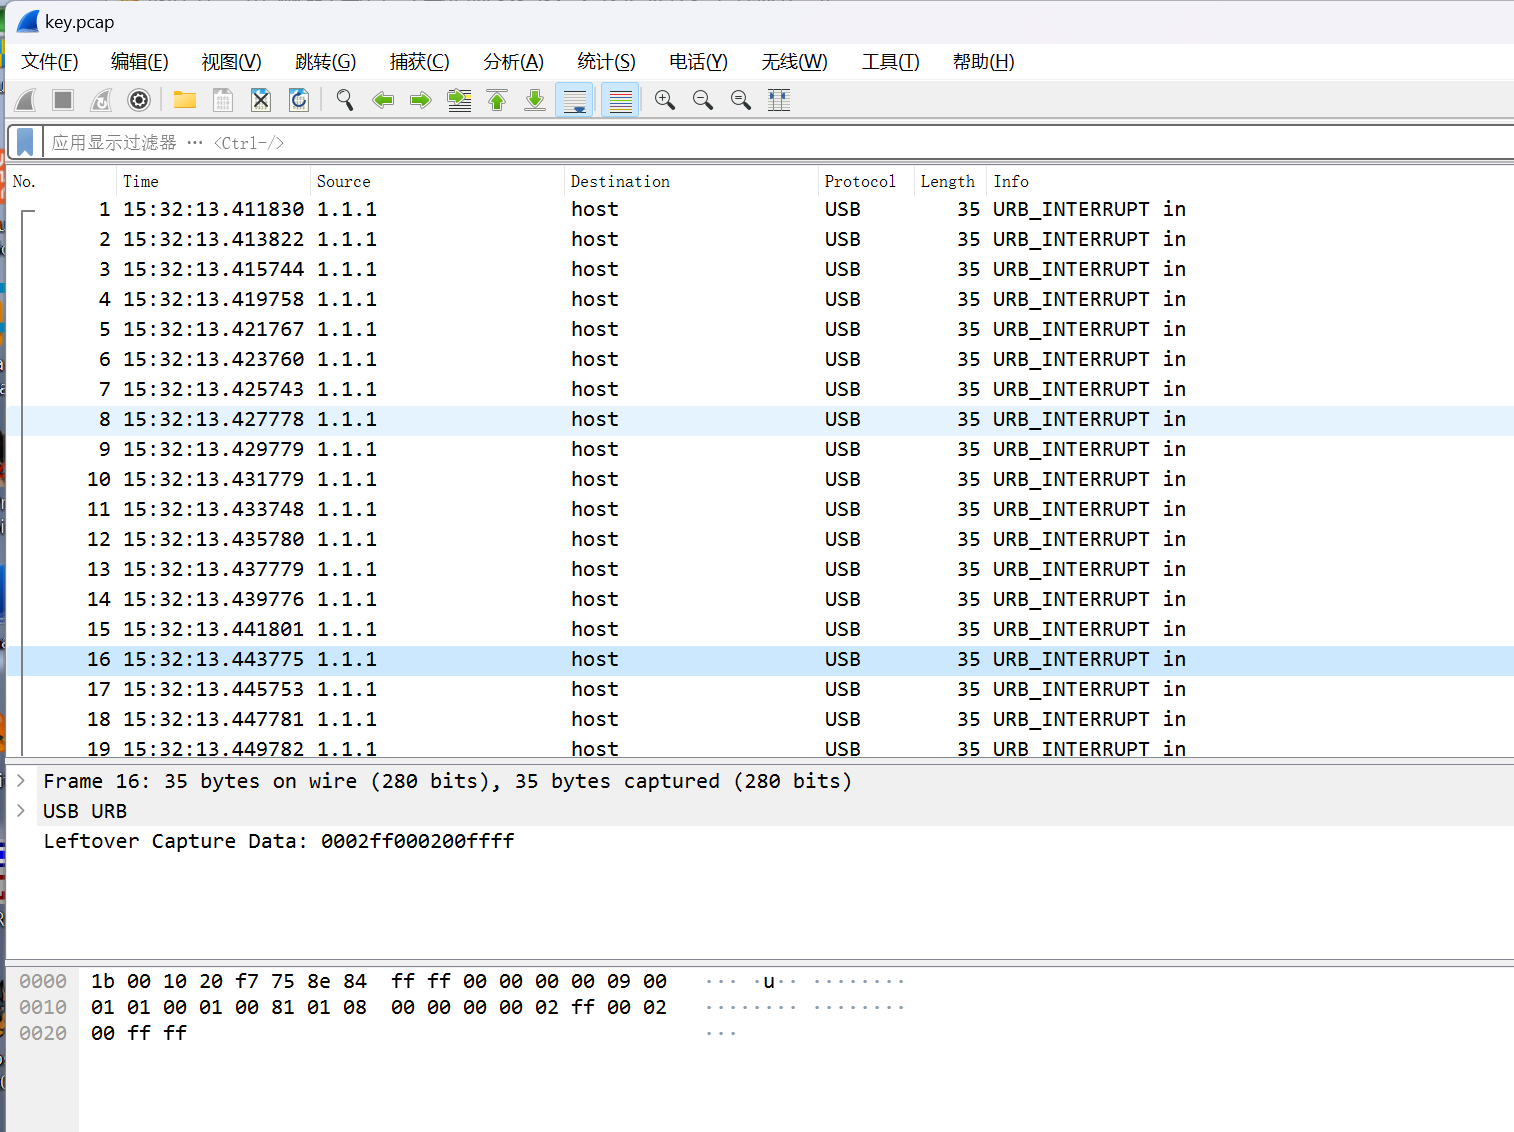This screenshot has width=1514, height=1132.
Task: Jump to first packet up-arrow icon
Action: (x=497, y=100)
